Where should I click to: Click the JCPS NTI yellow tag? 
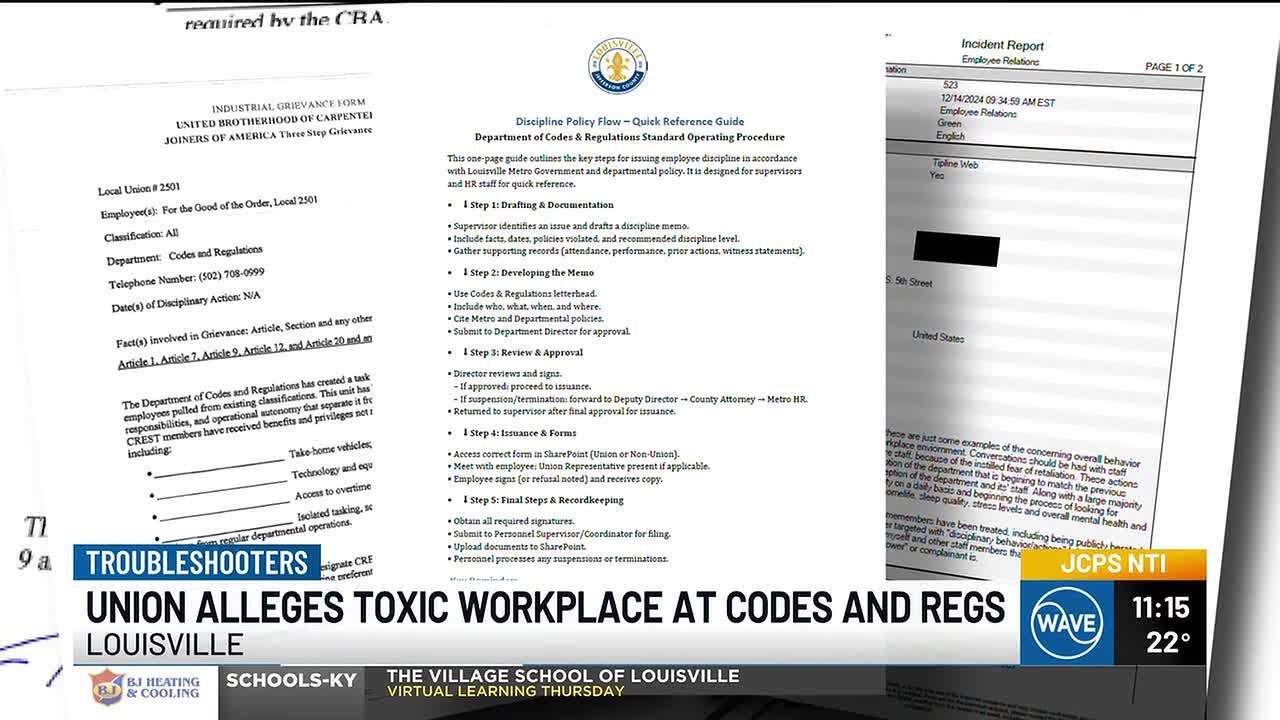click(x=1115, y=565)
